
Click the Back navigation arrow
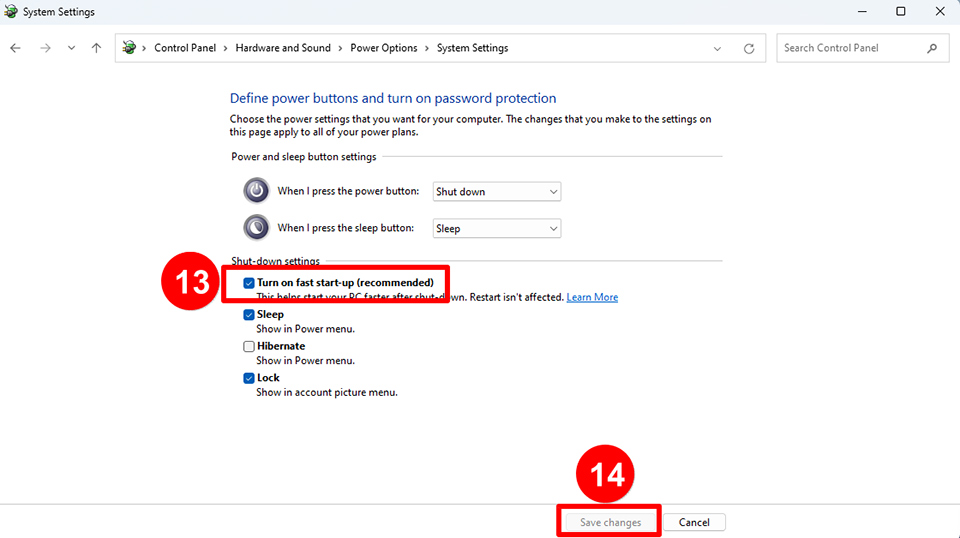point(15,48)
